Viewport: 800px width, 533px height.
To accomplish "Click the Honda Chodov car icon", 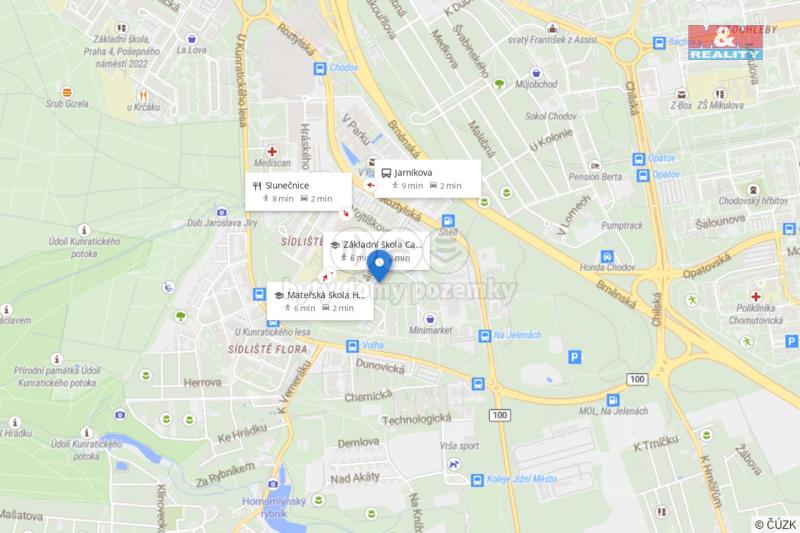I will [607, 256].
